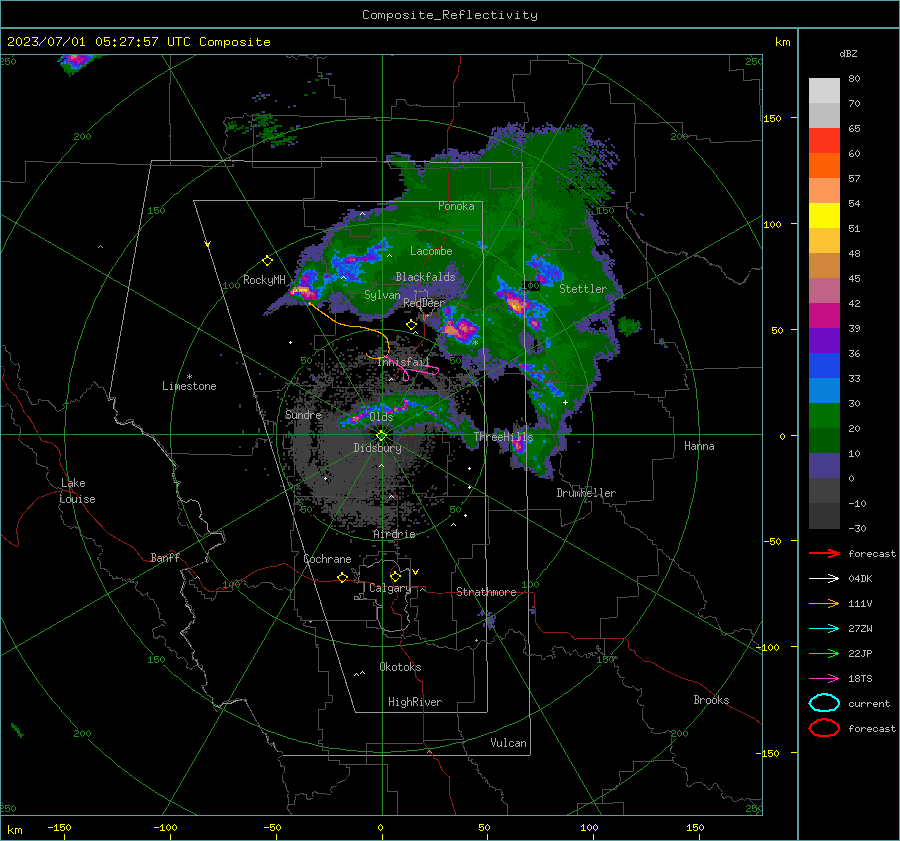Select yellow V marker northwest of RockyMH

(207, 245)
